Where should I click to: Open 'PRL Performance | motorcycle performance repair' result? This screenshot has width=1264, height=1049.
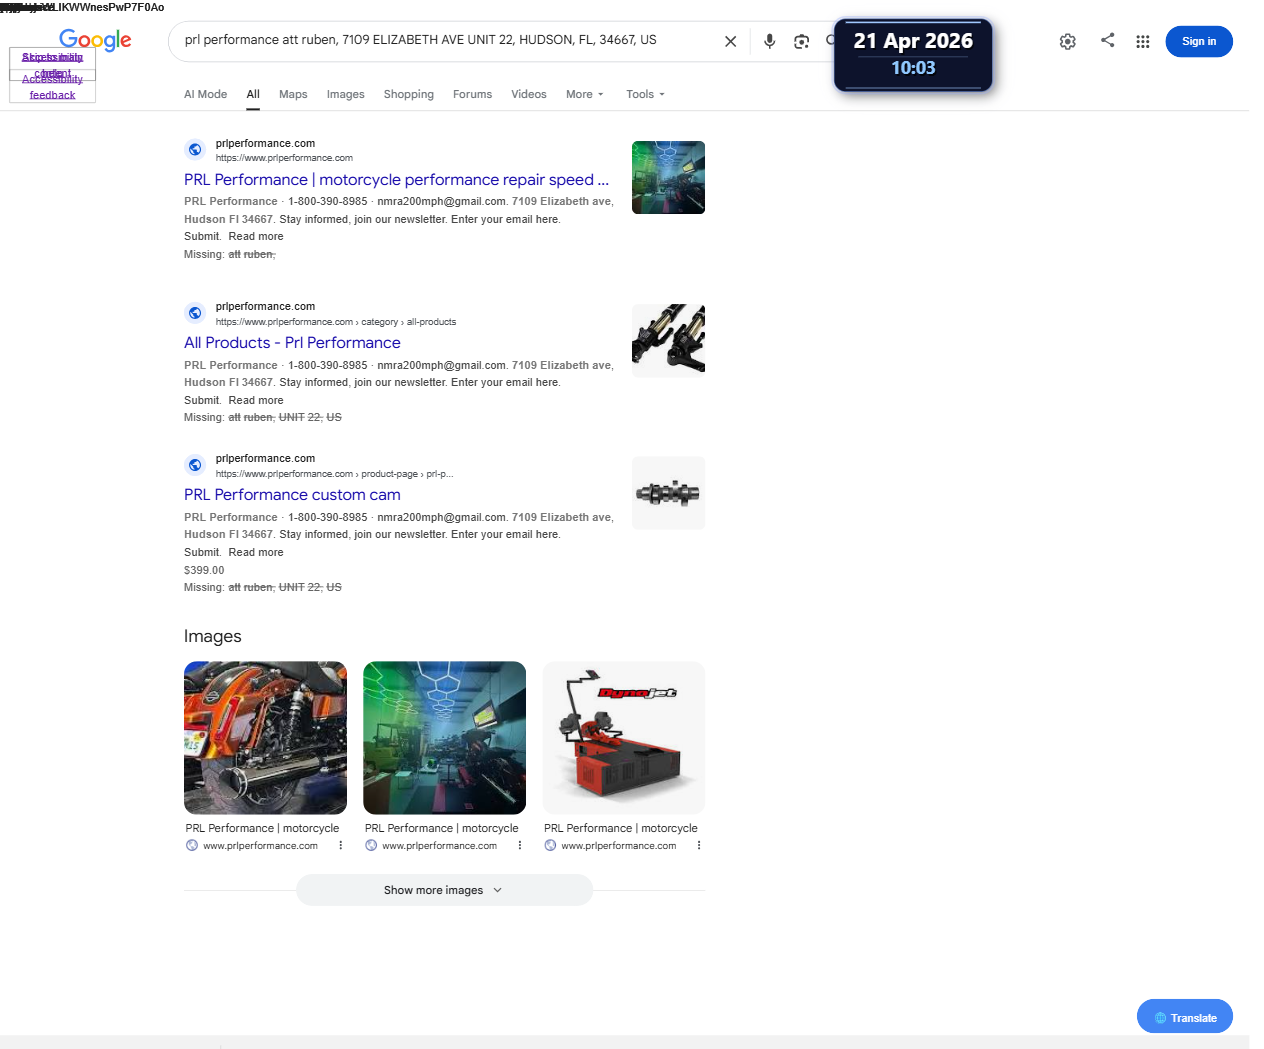click(x=396, y=180)
